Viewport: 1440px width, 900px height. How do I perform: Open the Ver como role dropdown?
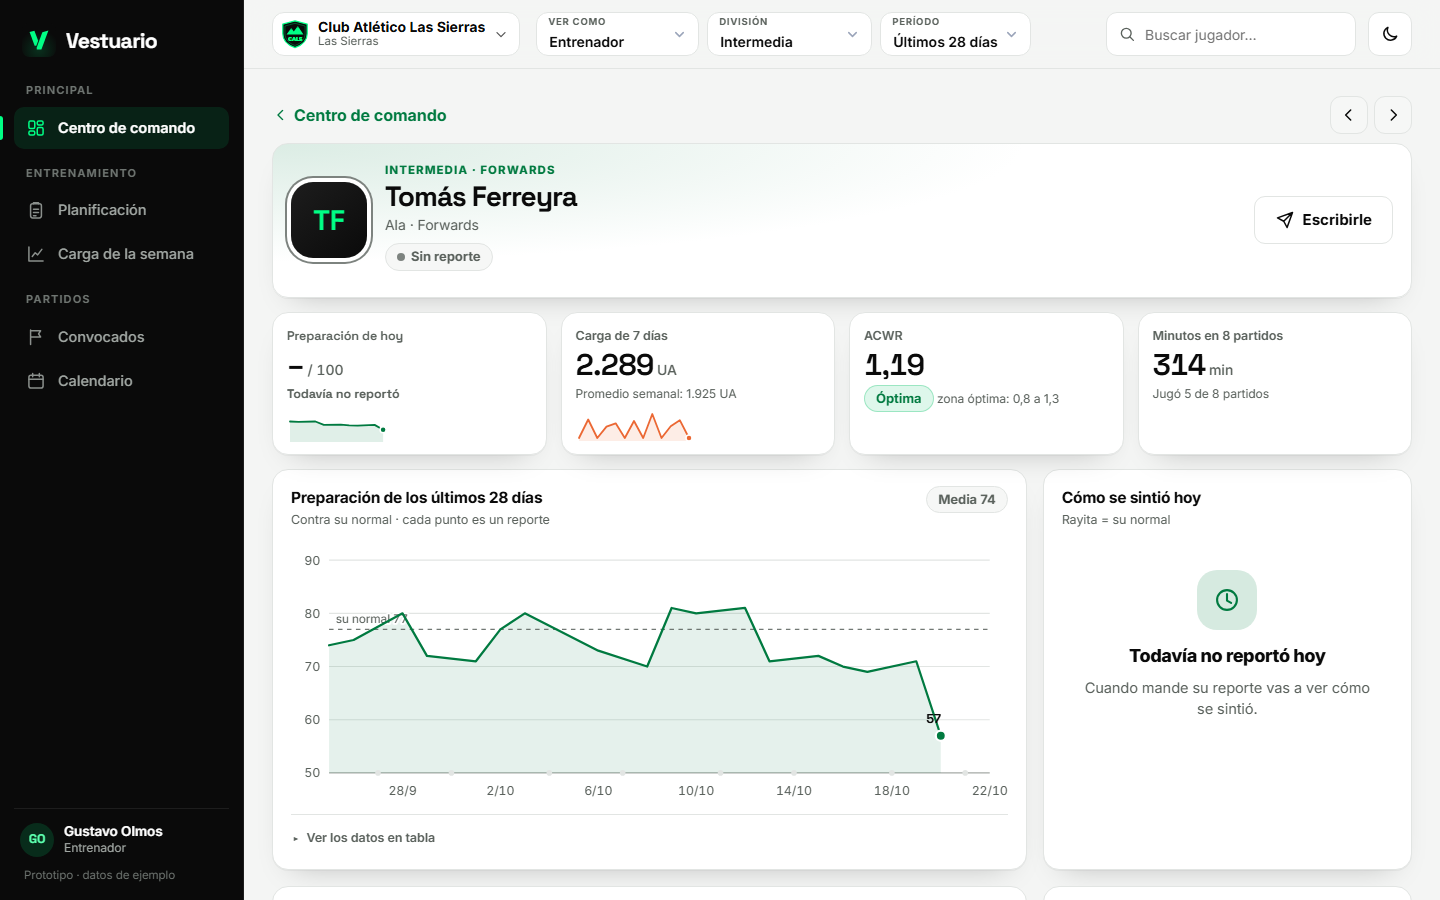click(x=617, y=34)
